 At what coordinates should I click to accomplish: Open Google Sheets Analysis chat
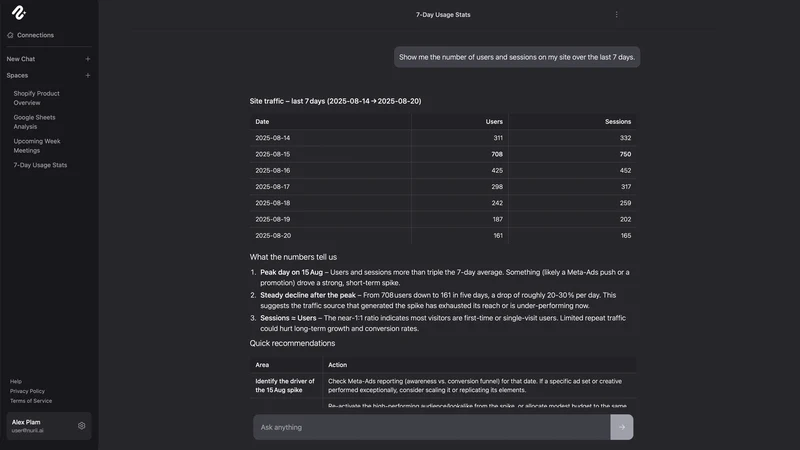[34, 122]
